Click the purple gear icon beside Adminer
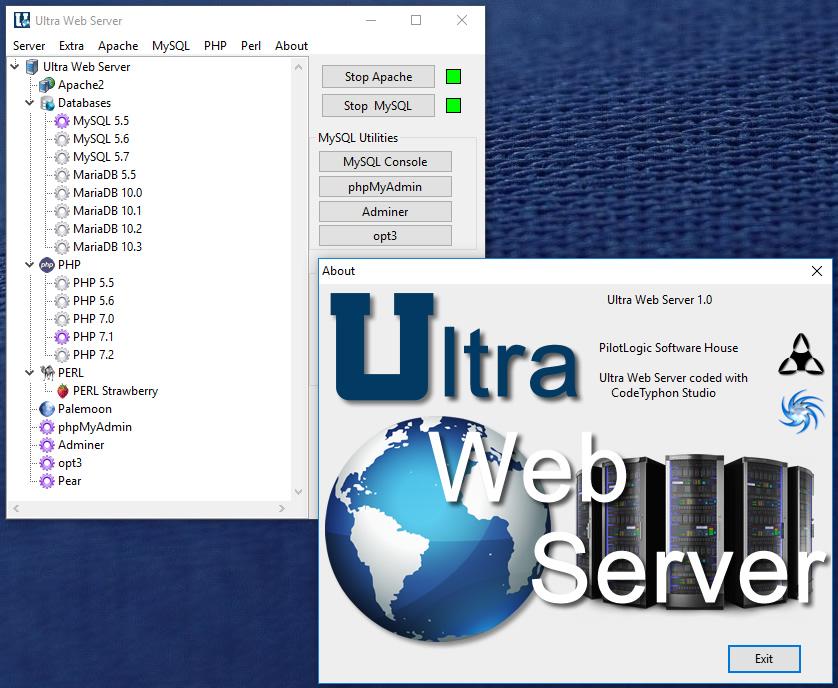Screen dimensions: 838x688 tap(47, 445)
